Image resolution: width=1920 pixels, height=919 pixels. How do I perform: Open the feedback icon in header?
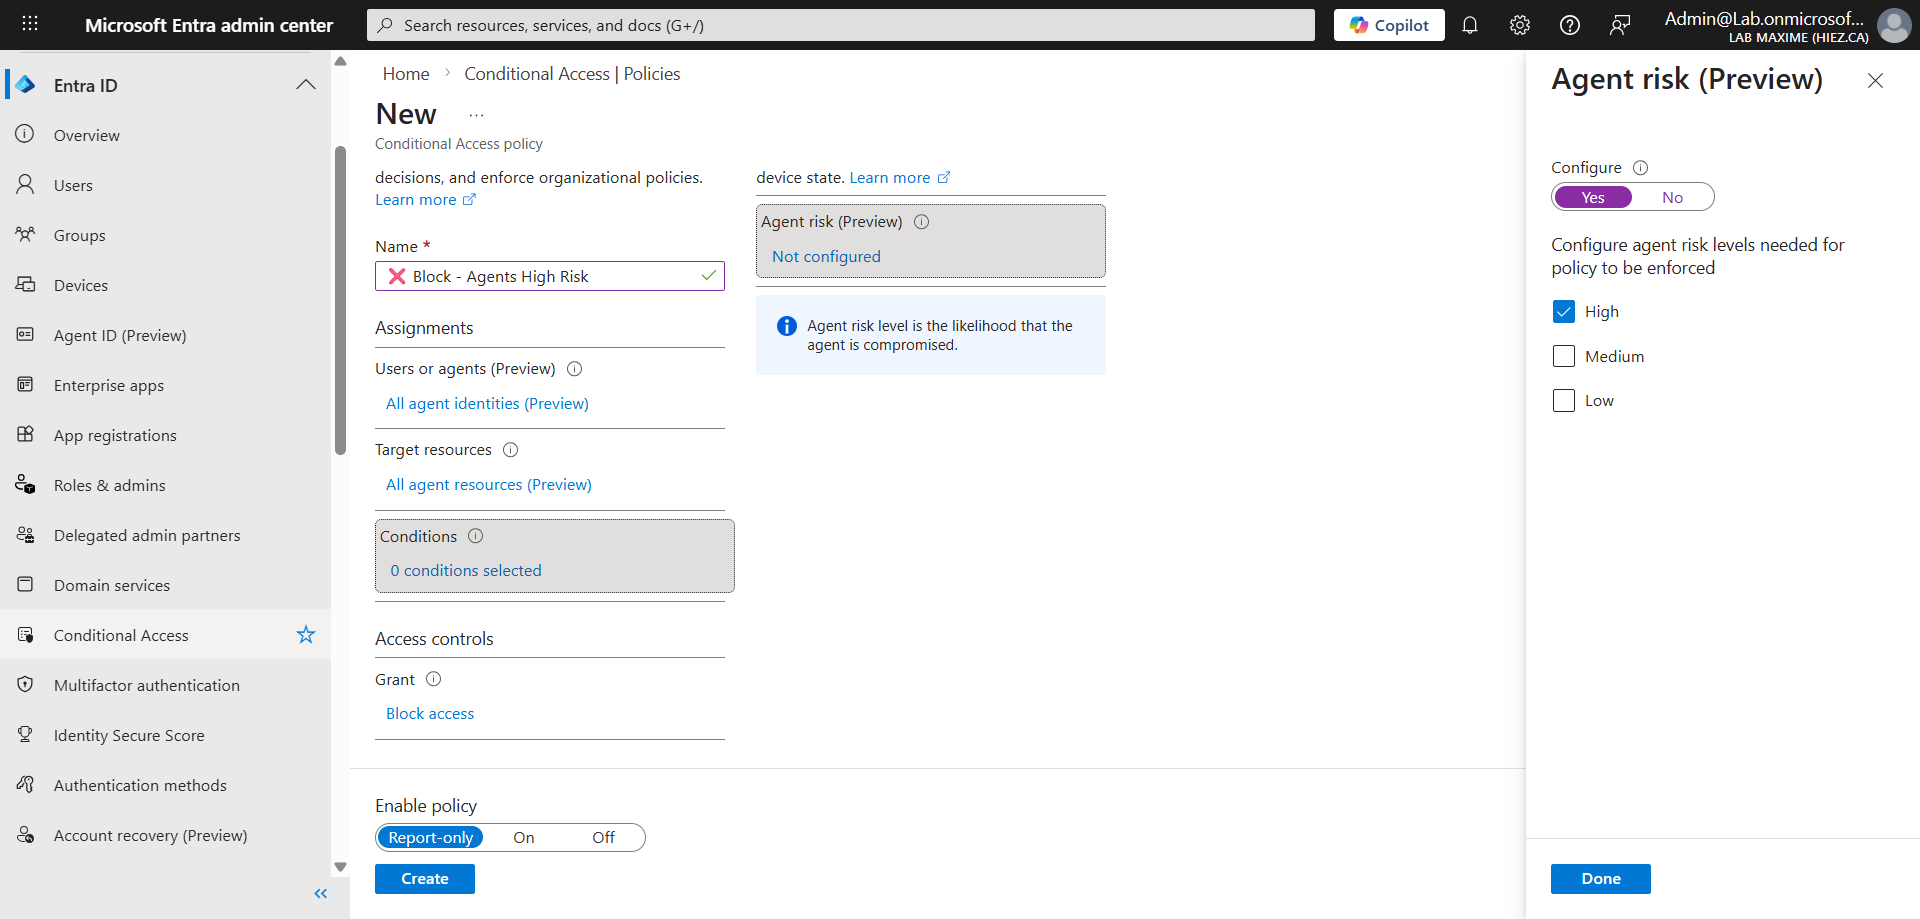pyautogui.click(x=1619, y=26)
